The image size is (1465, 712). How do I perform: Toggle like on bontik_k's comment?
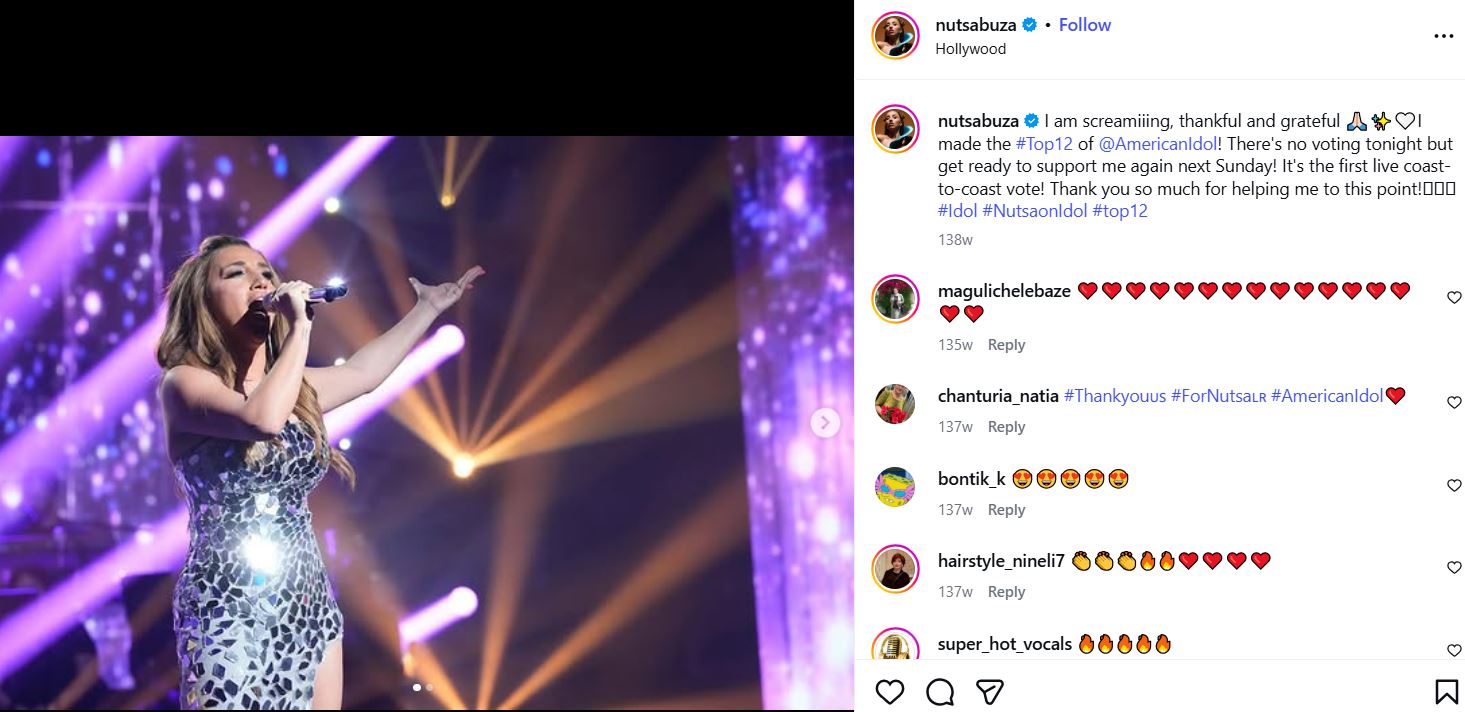1453,485
